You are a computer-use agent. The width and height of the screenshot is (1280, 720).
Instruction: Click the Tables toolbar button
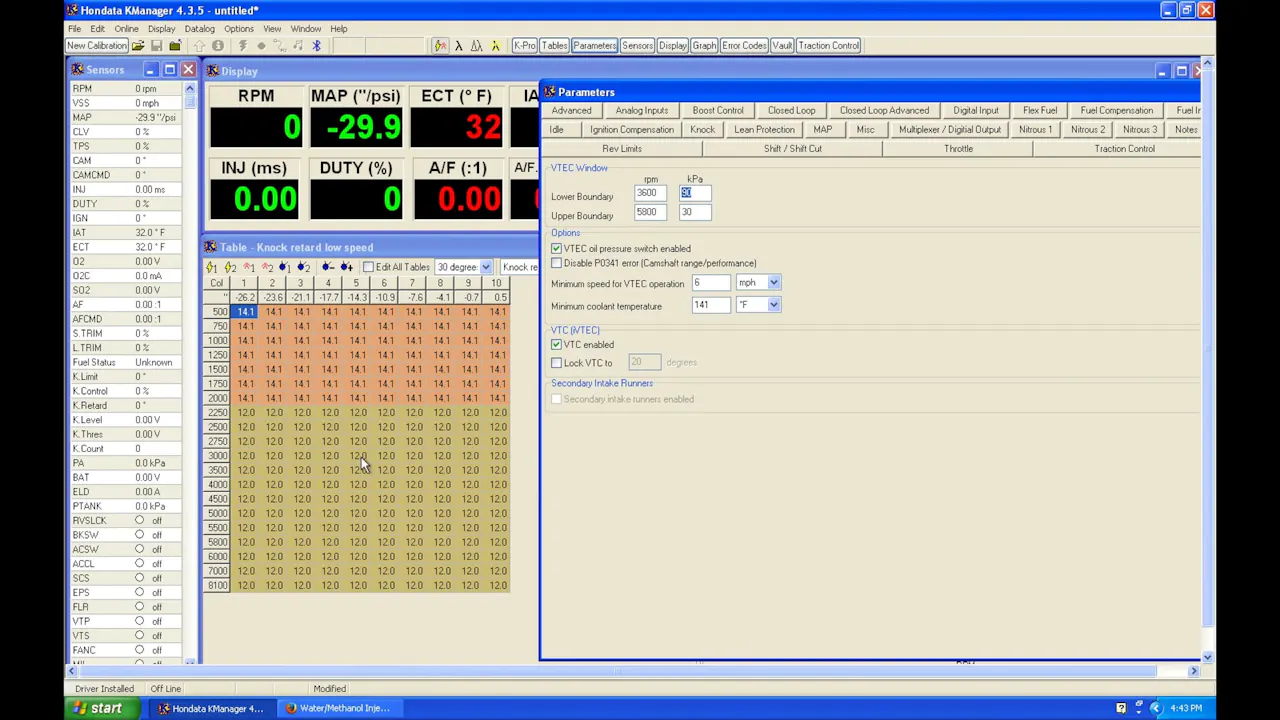click(x=555, y=45)
